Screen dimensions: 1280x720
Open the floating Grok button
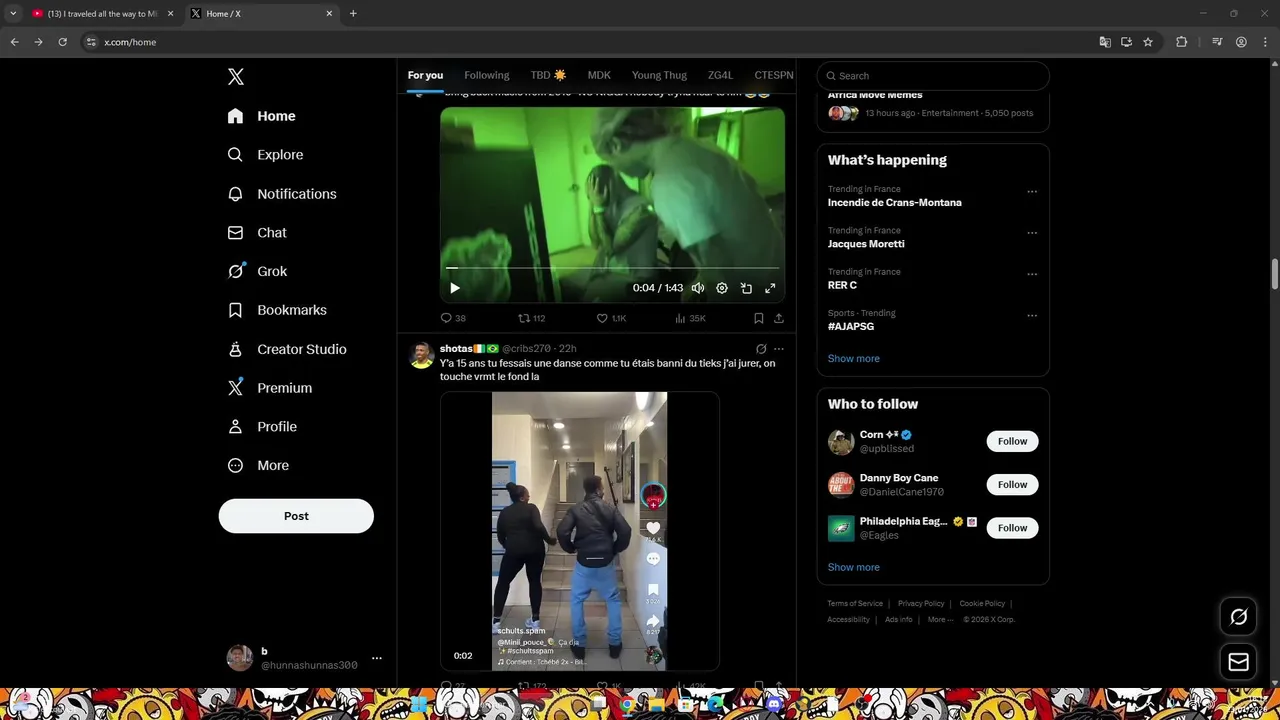pyautogui.click(x=1239, y=617)
